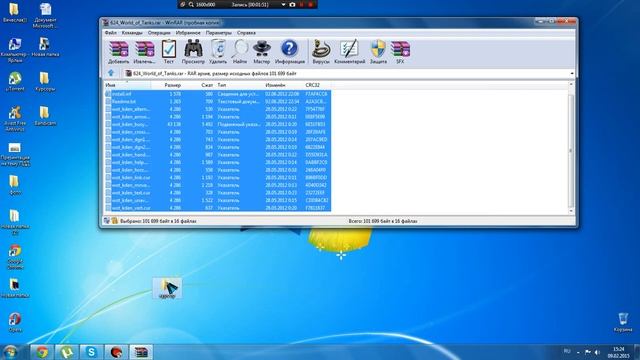Open the Команды menu
This screenshot has height=360, width=640.
(132, 33)
